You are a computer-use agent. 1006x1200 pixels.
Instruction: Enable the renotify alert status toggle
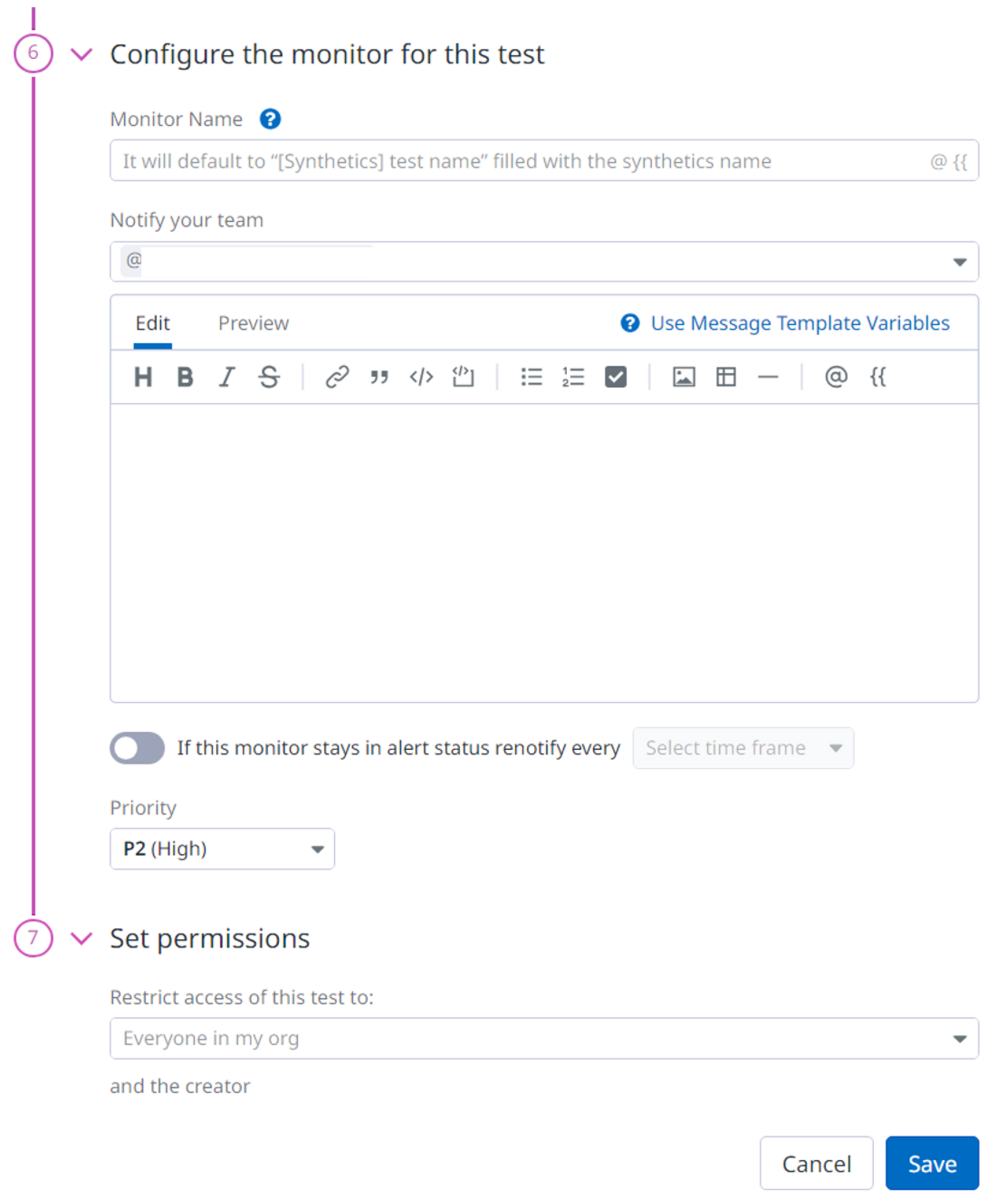pos(137,748)
